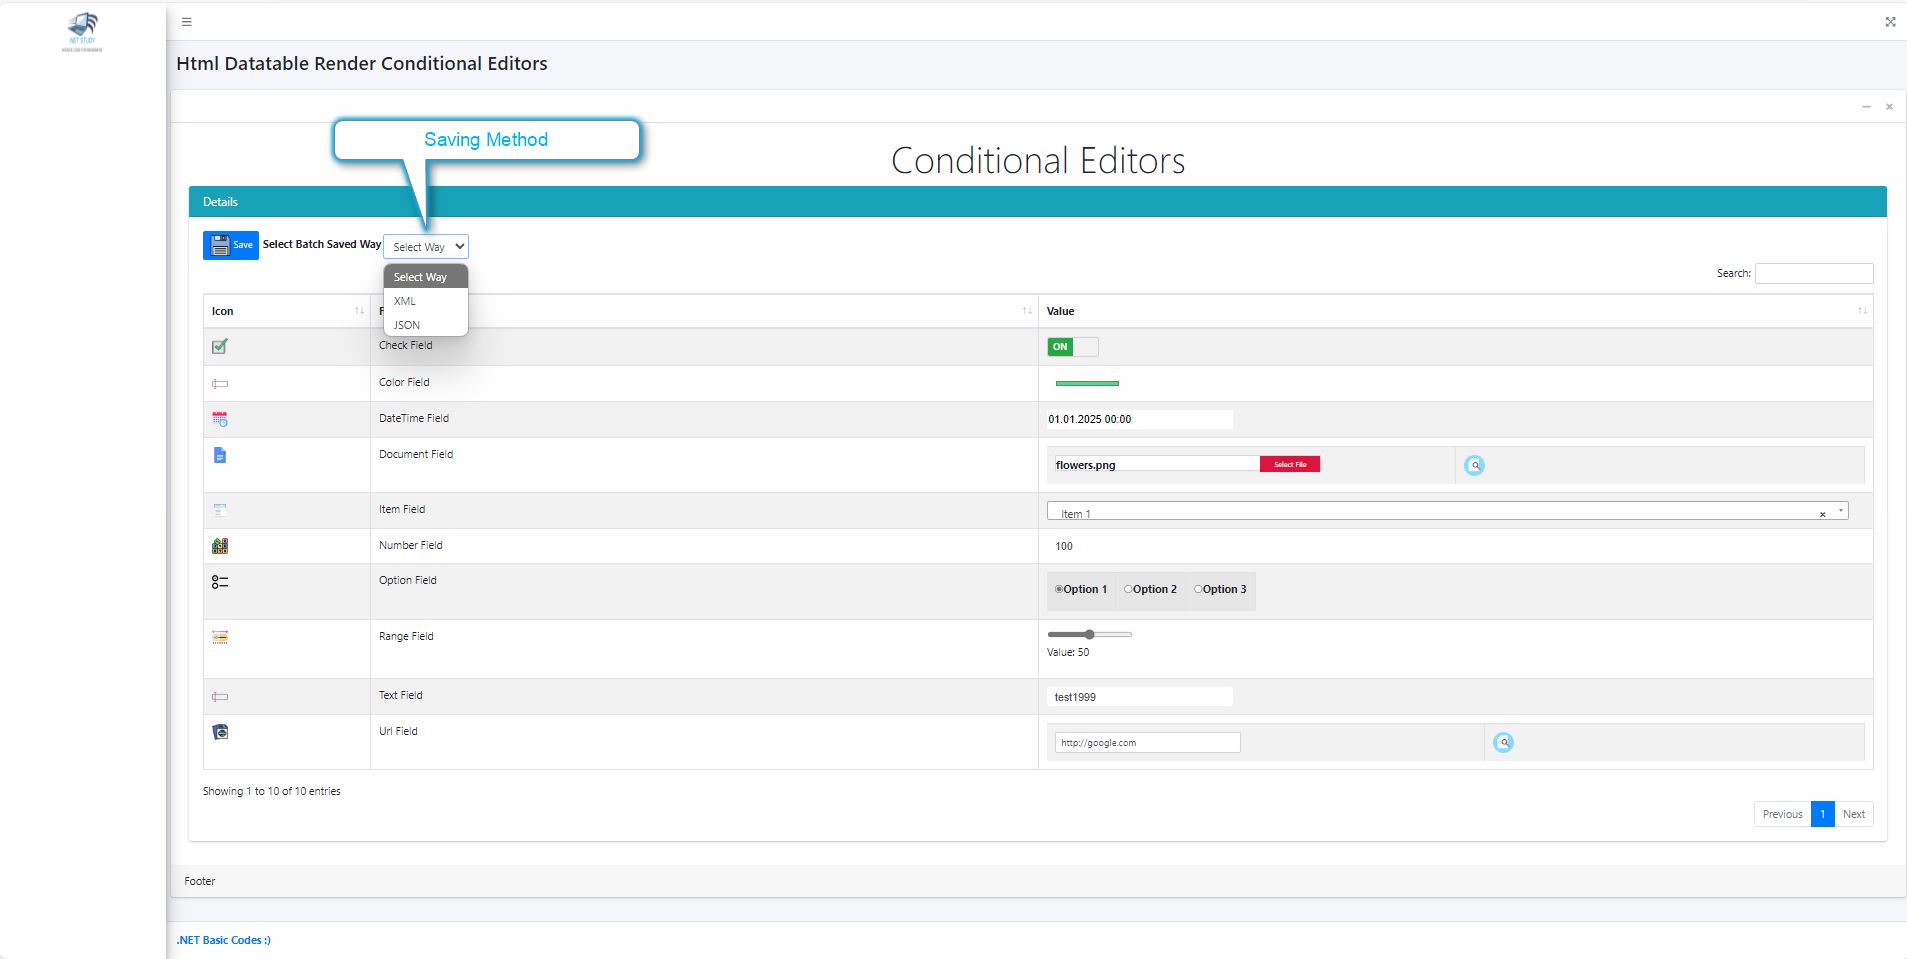Edit the DateTime value 01.01.2025 00:00
The height and width of the screenshot is (959, 1907).
point(1140,419)
